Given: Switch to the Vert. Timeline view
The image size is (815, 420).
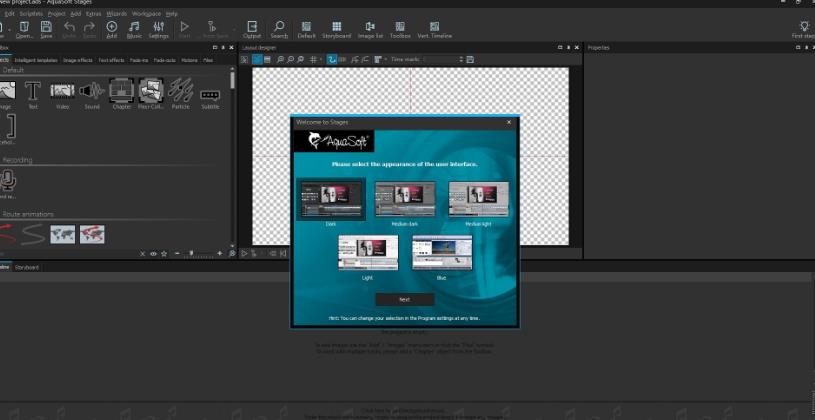Looking at the screenshot, I should [x=435, y=30].
